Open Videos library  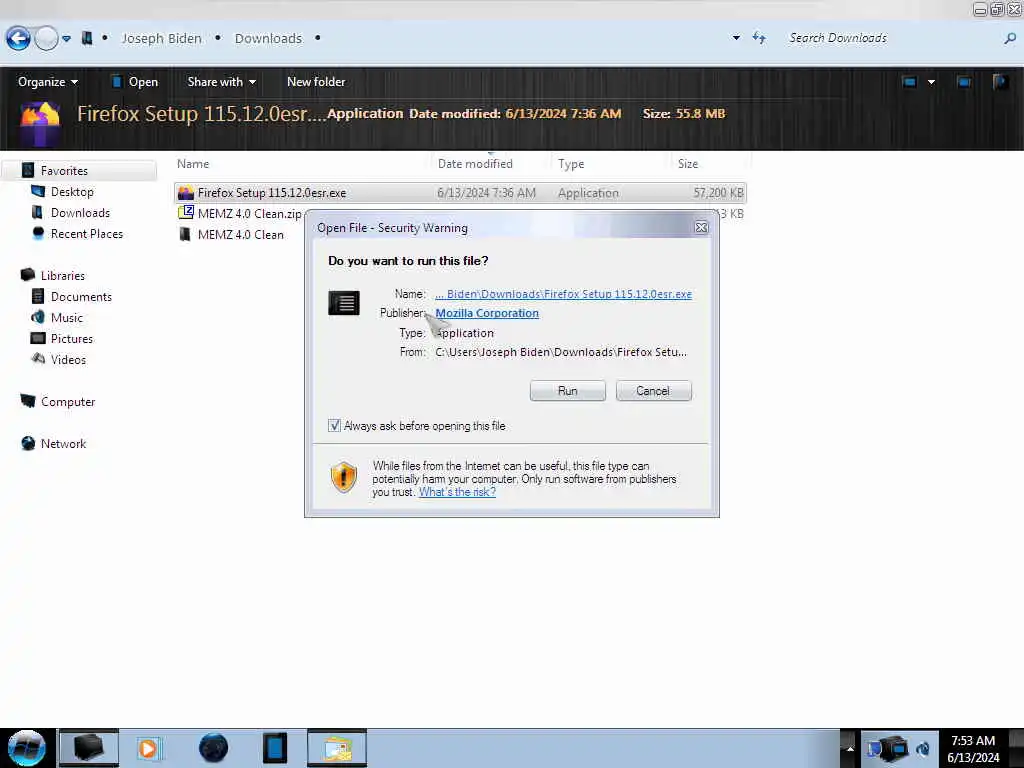(68, 359)
